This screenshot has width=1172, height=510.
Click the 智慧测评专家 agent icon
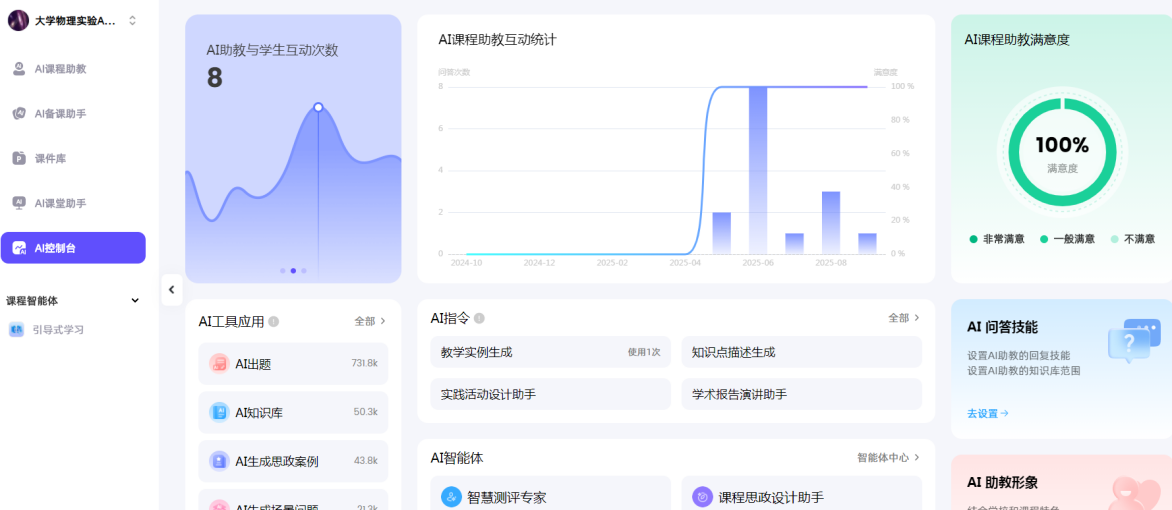pos(451,497)
